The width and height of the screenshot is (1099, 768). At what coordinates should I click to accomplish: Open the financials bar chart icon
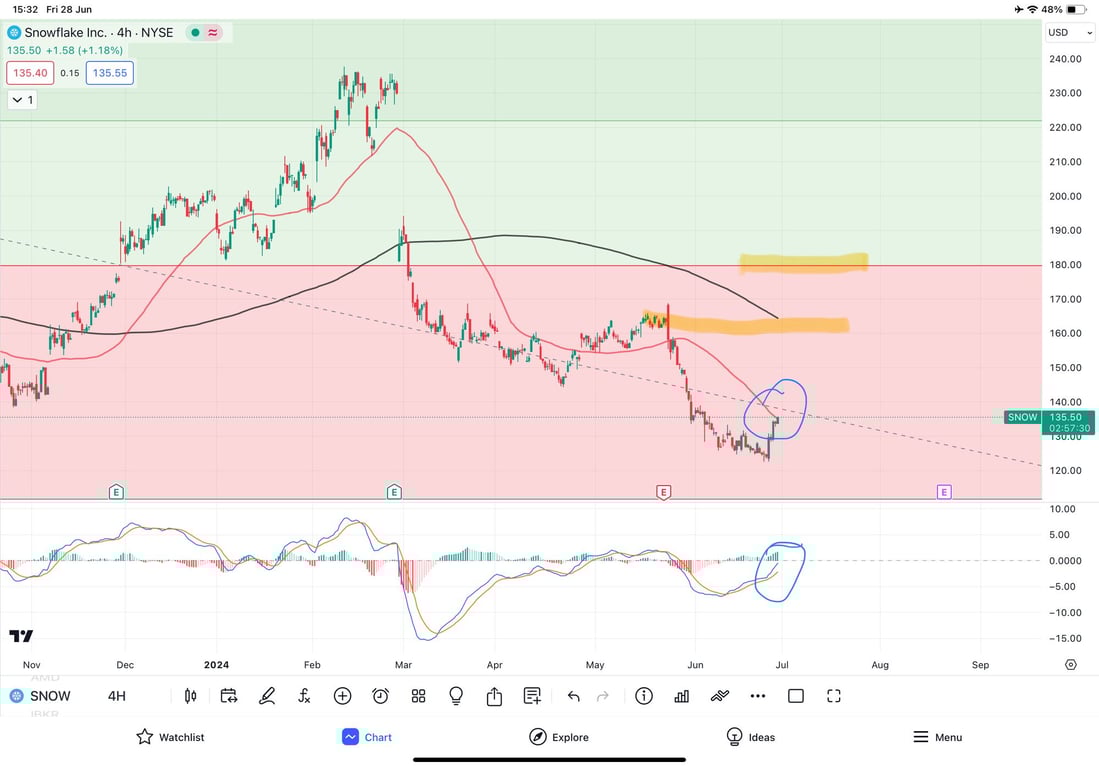click(681, 696)
